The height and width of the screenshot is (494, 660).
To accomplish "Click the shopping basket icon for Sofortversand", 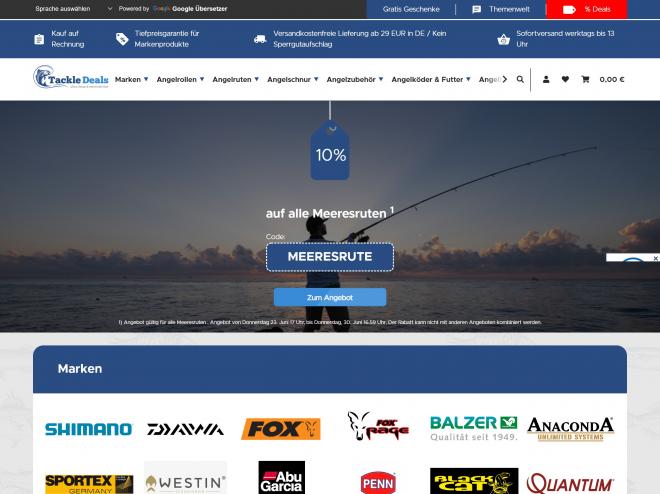I will click(x=503, y=40).
